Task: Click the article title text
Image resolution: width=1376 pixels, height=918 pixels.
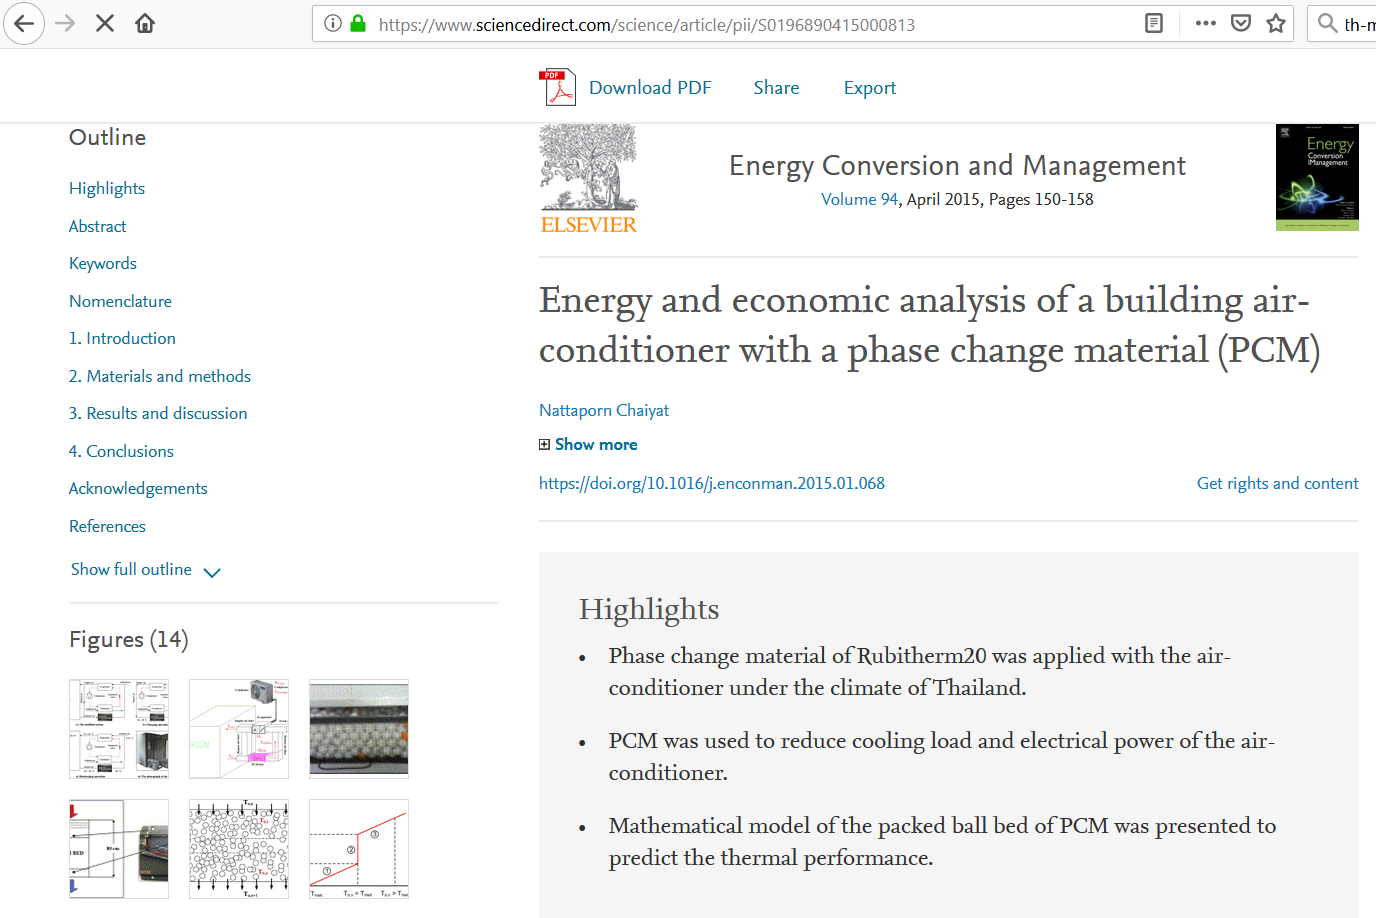Action: (x=929, y=325)
